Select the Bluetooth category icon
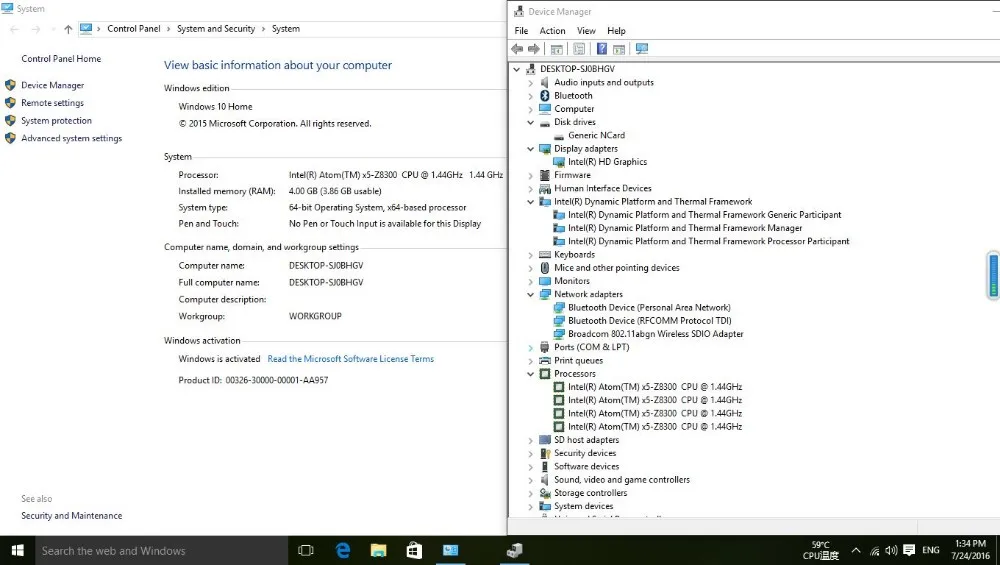Image resolution: width=1000 pixels, height=565 pixels. pyautogui.click(x=545, y=96)
